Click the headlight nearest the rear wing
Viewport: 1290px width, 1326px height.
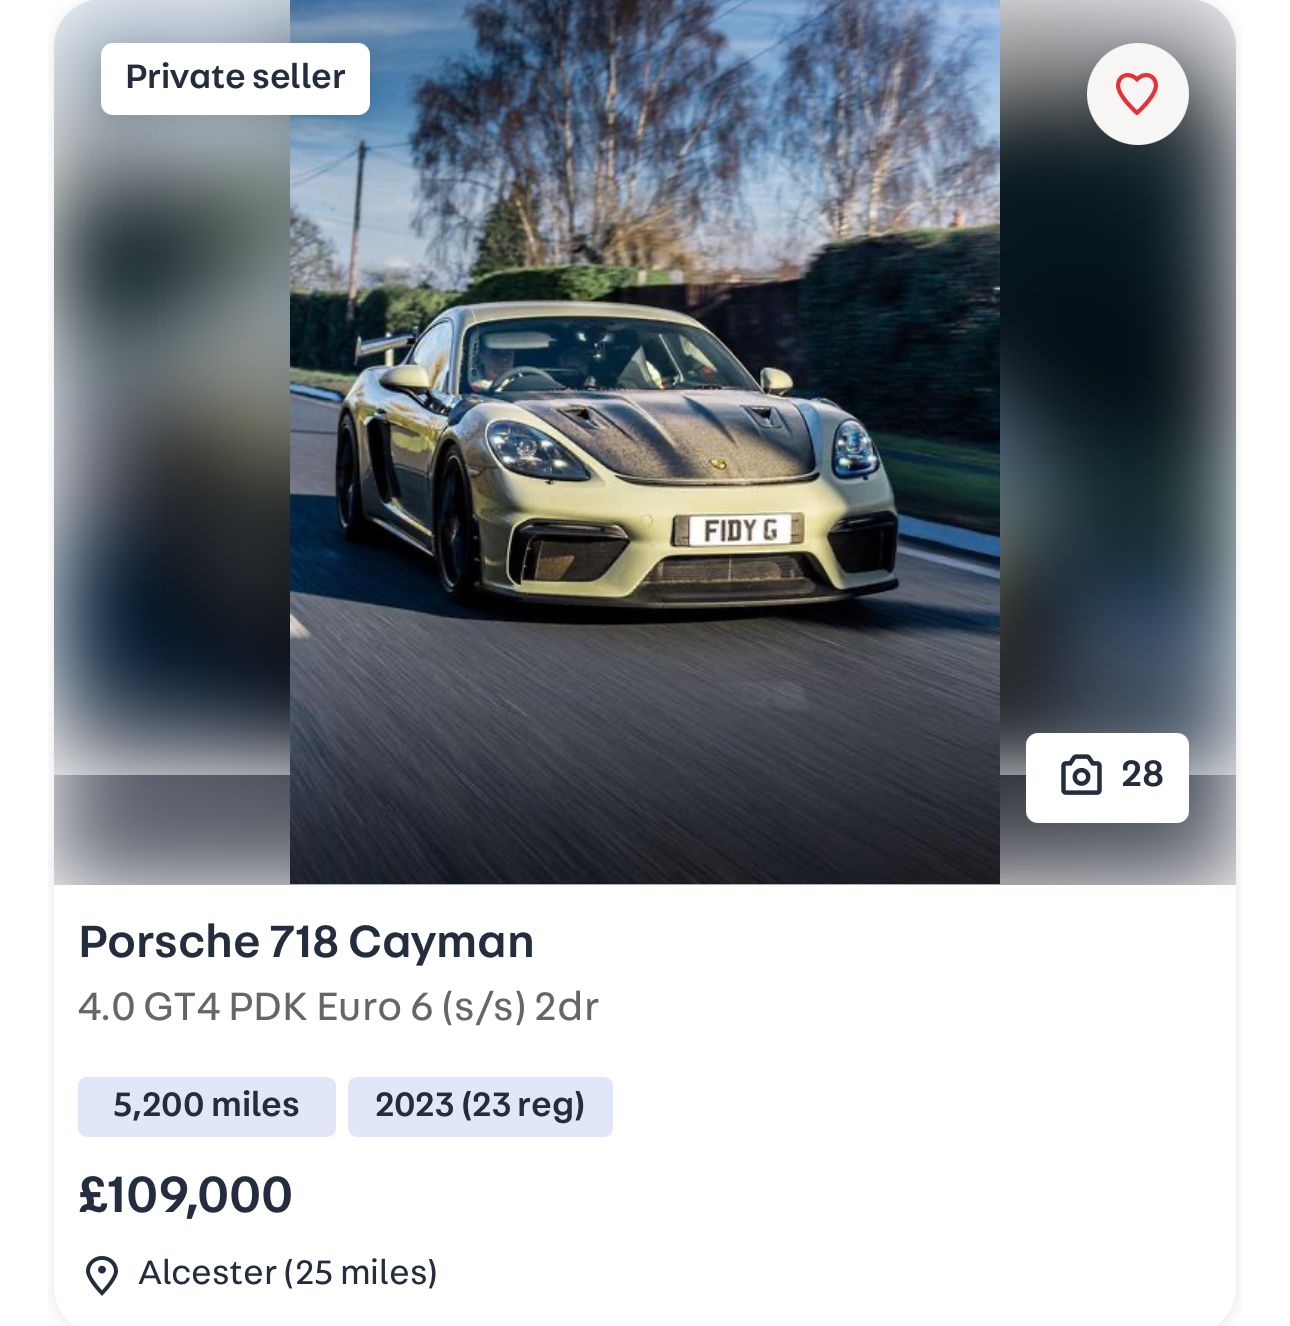tap(530, 450)
